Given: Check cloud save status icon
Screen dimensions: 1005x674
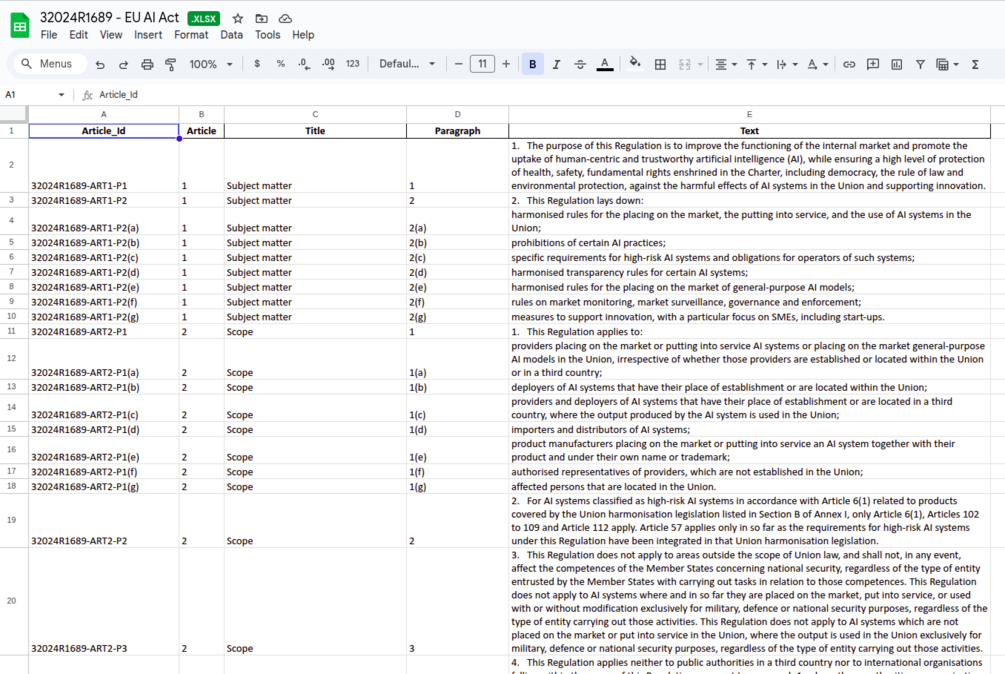Looking at the screenshot, I should (x=285, y=19).
